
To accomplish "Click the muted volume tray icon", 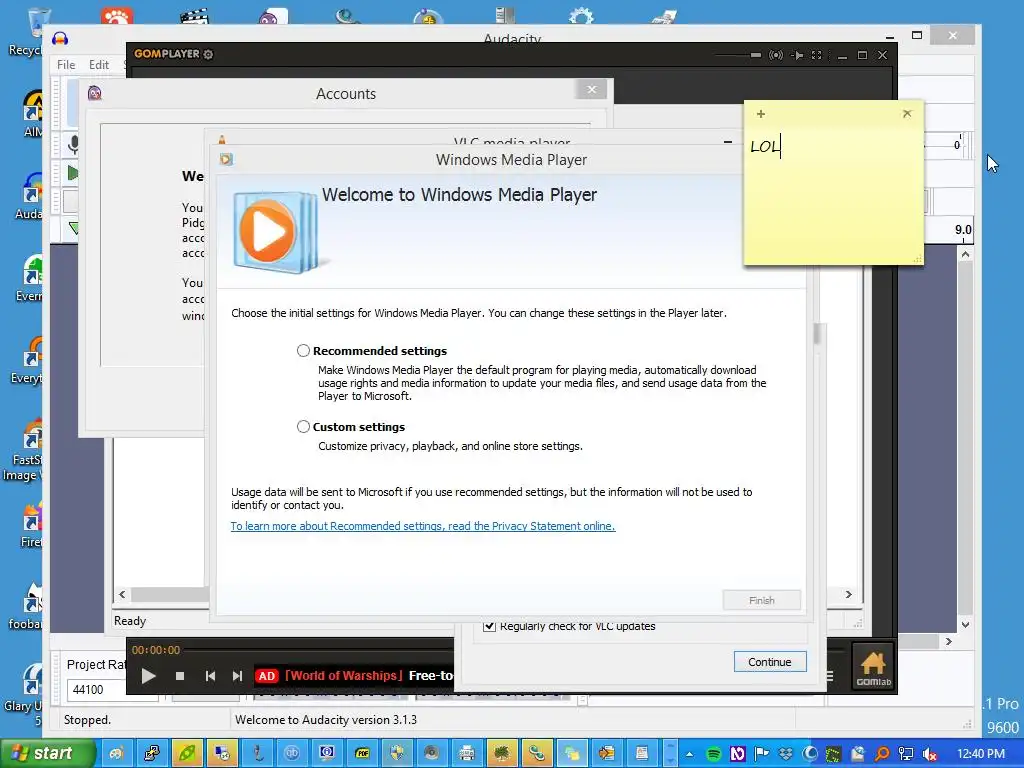I will point(930,754).
